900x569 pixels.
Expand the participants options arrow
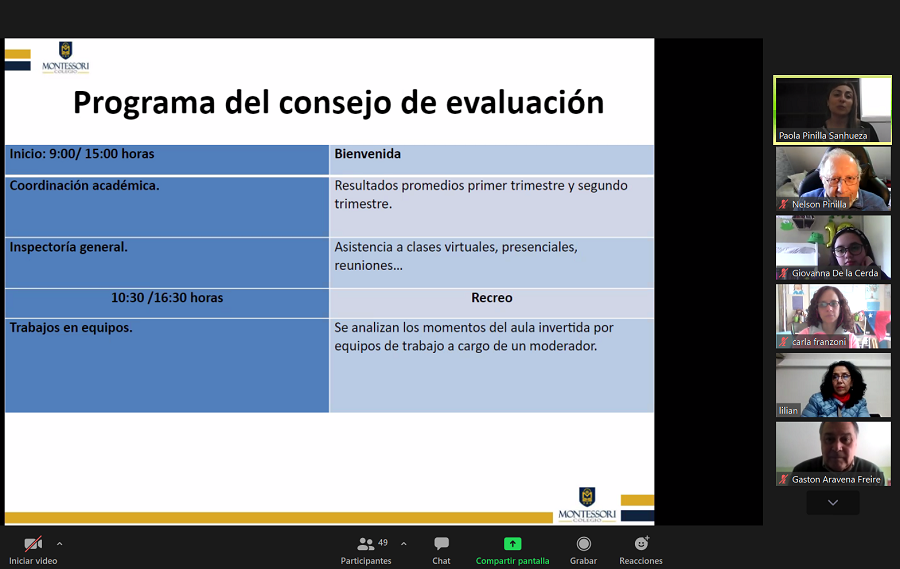(404, 543)
